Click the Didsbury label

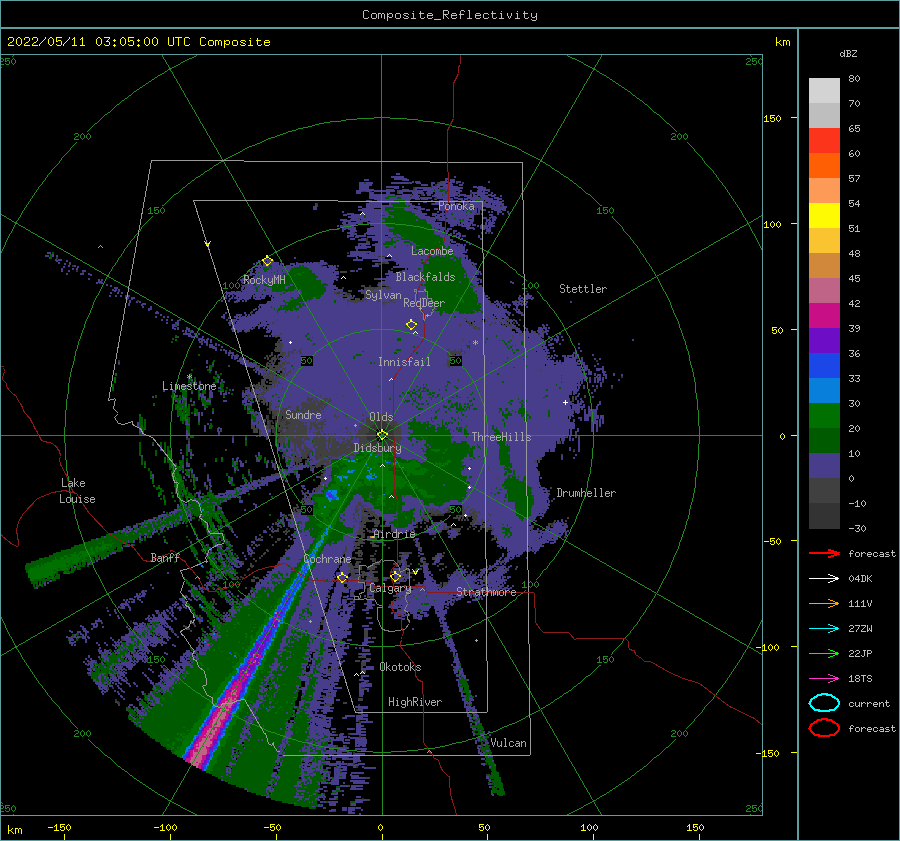pyautogui.click(x=377, y=448)
